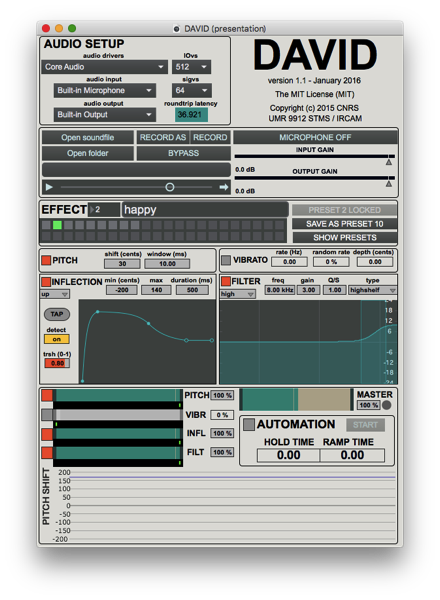The image size is (440, 600).
Task: Click the MASTER mix level bar
Action: click(297, 399)
